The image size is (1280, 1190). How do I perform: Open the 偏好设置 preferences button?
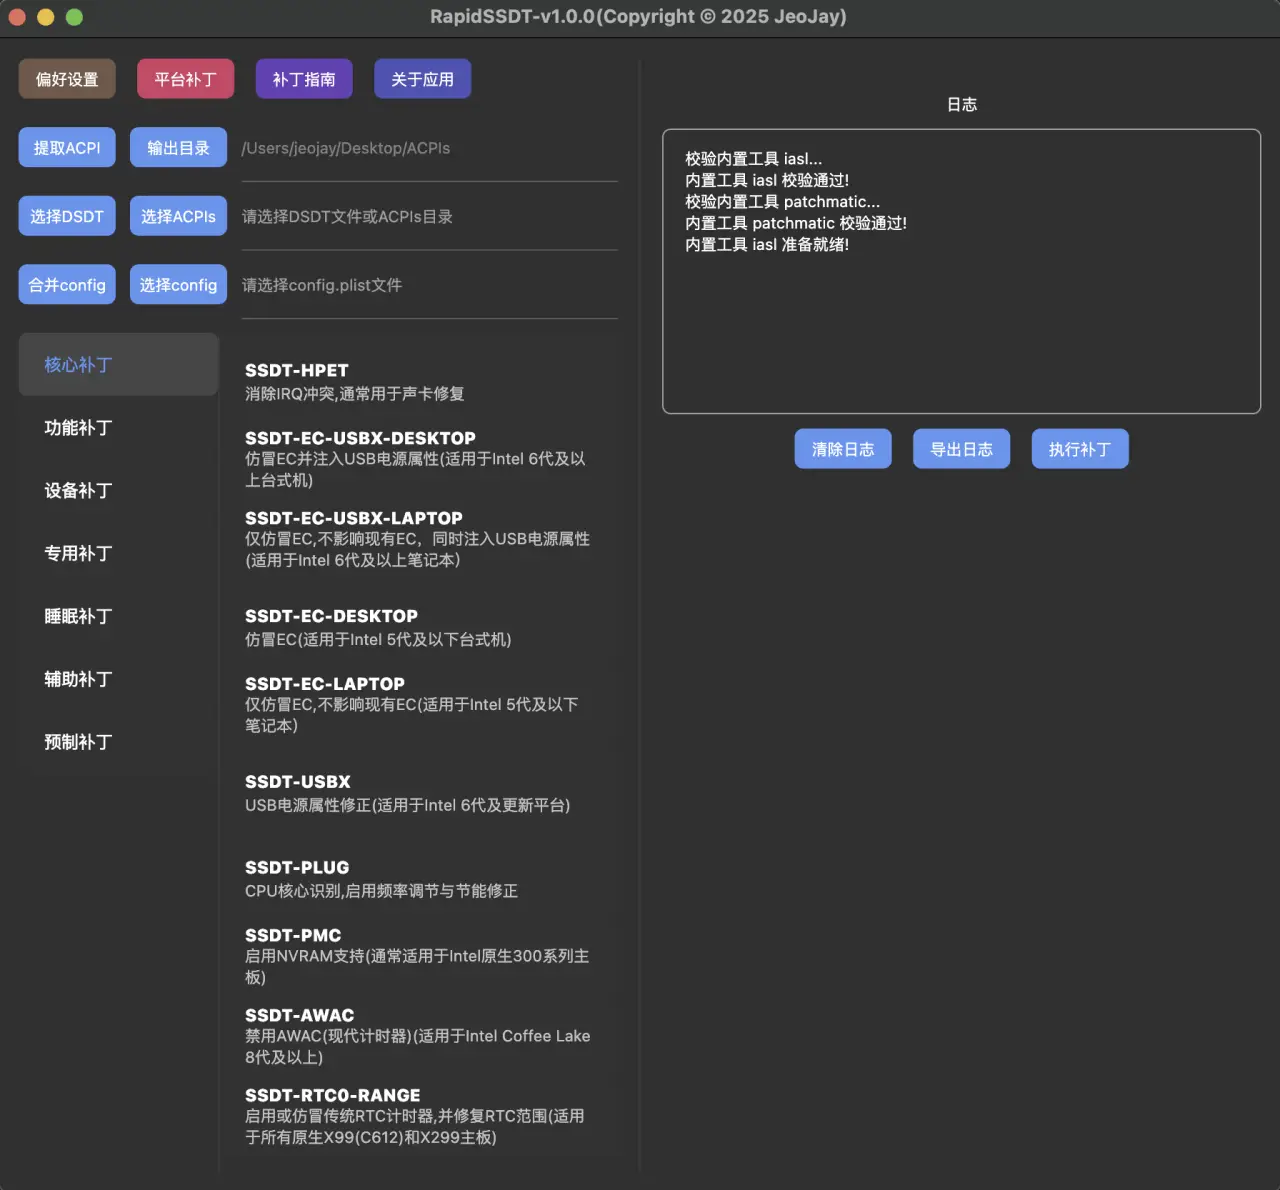[67, 79]
